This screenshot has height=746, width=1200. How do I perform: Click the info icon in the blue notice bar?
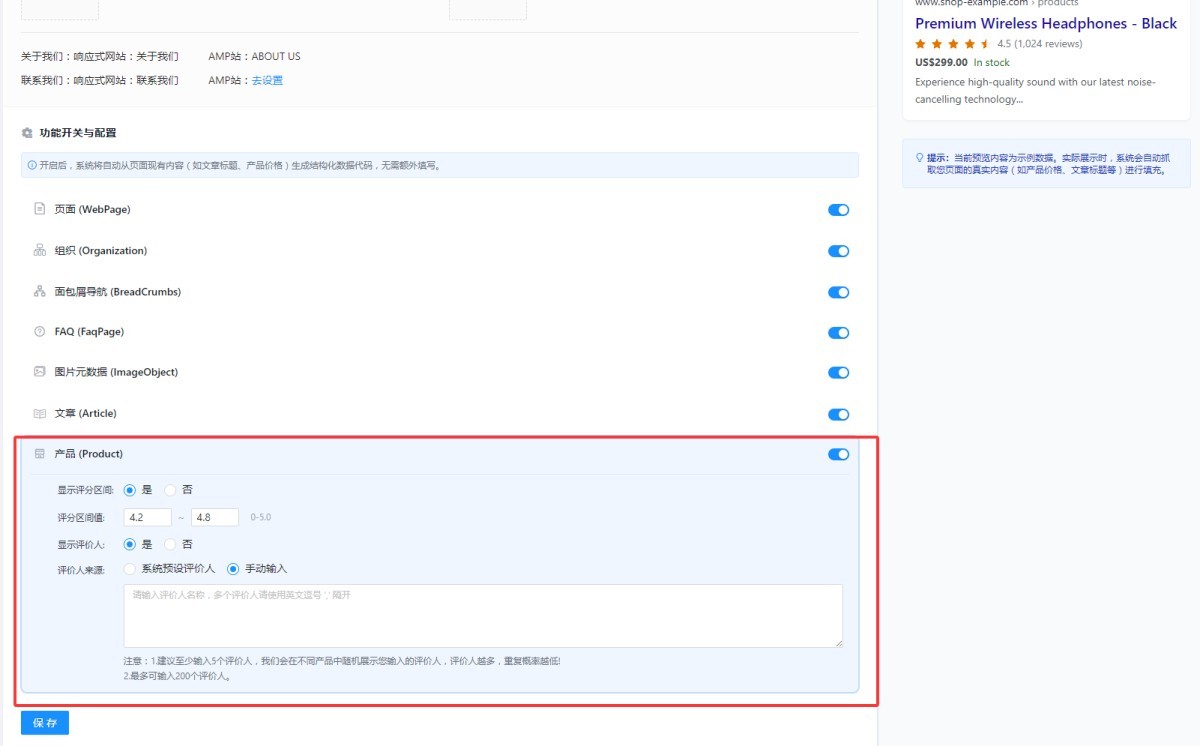pyautogui.click(x=32, y=165)
